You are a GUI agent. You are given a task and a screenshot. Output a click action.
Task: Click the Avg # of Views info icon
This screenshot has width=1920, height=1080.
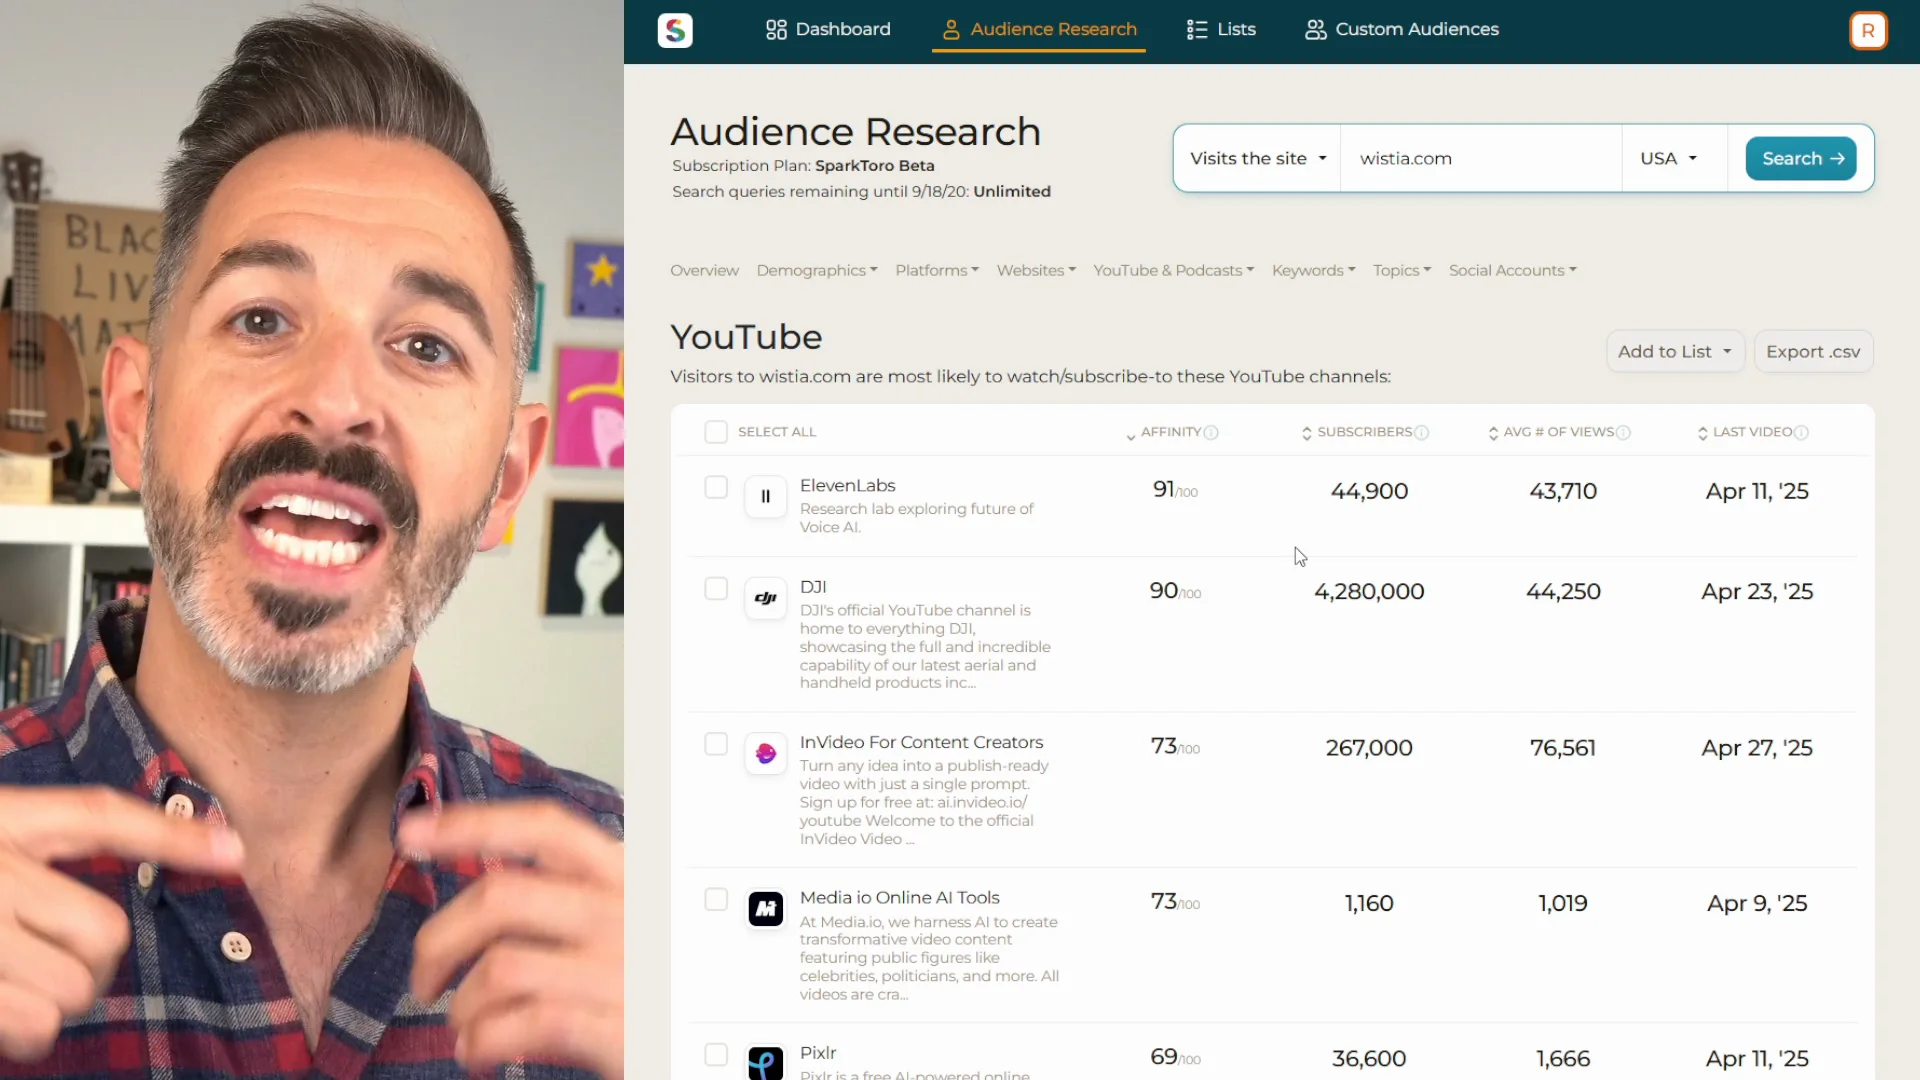coord(1623,432)
